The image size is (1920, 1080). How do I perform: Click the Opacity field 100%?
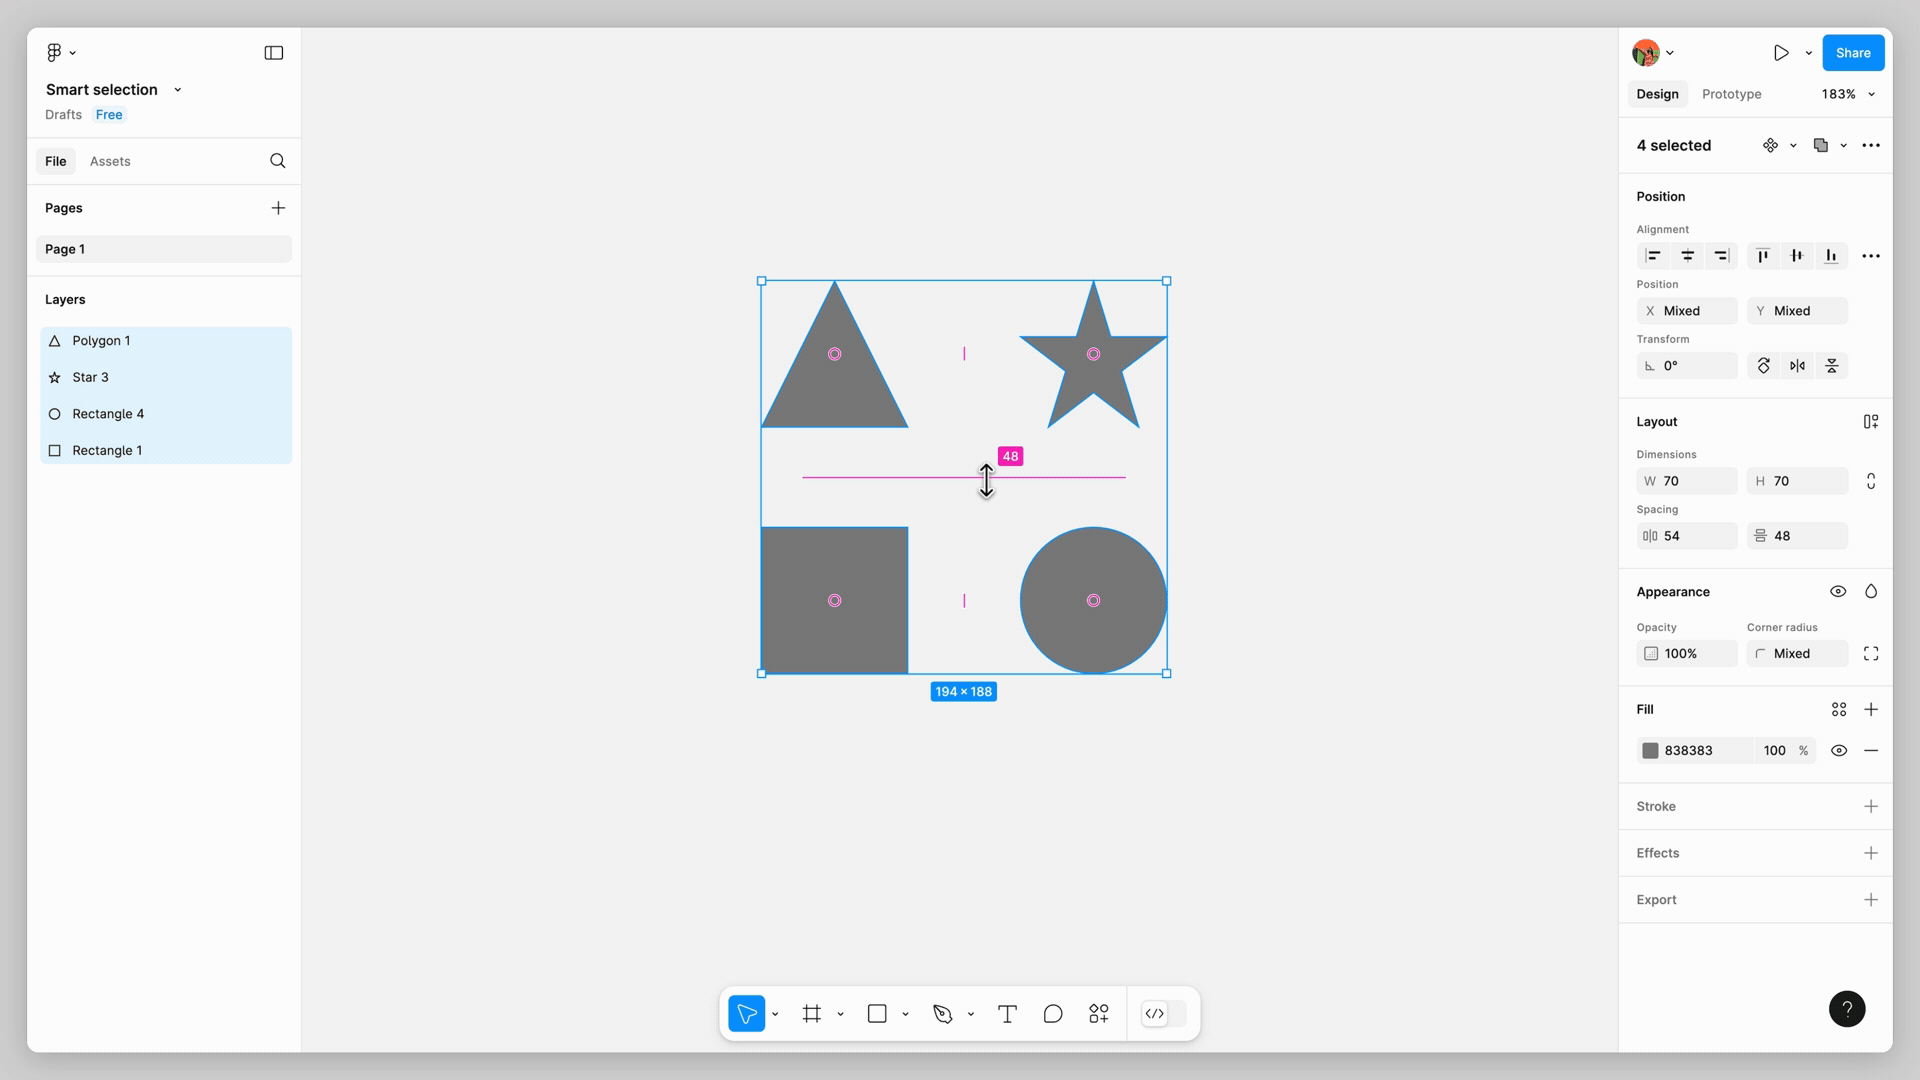pyautogui.click(x=1687, y=654)
